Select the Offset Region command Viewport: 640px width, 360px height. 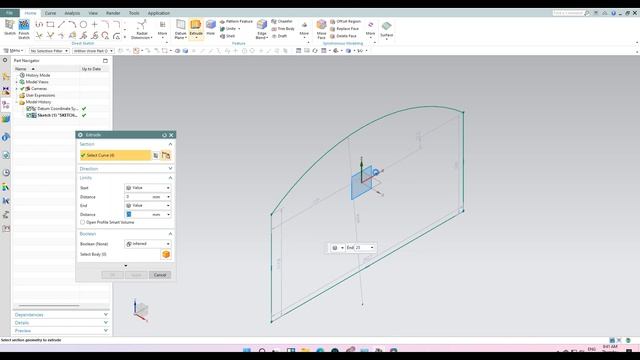(x=345, y=21)
